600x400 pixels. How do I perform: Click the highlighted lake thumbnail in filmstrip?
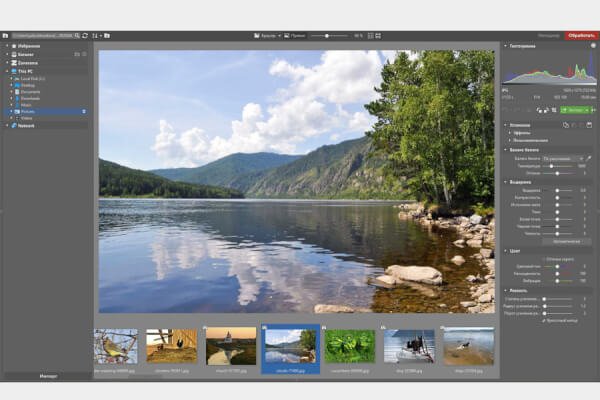(290, 349)
